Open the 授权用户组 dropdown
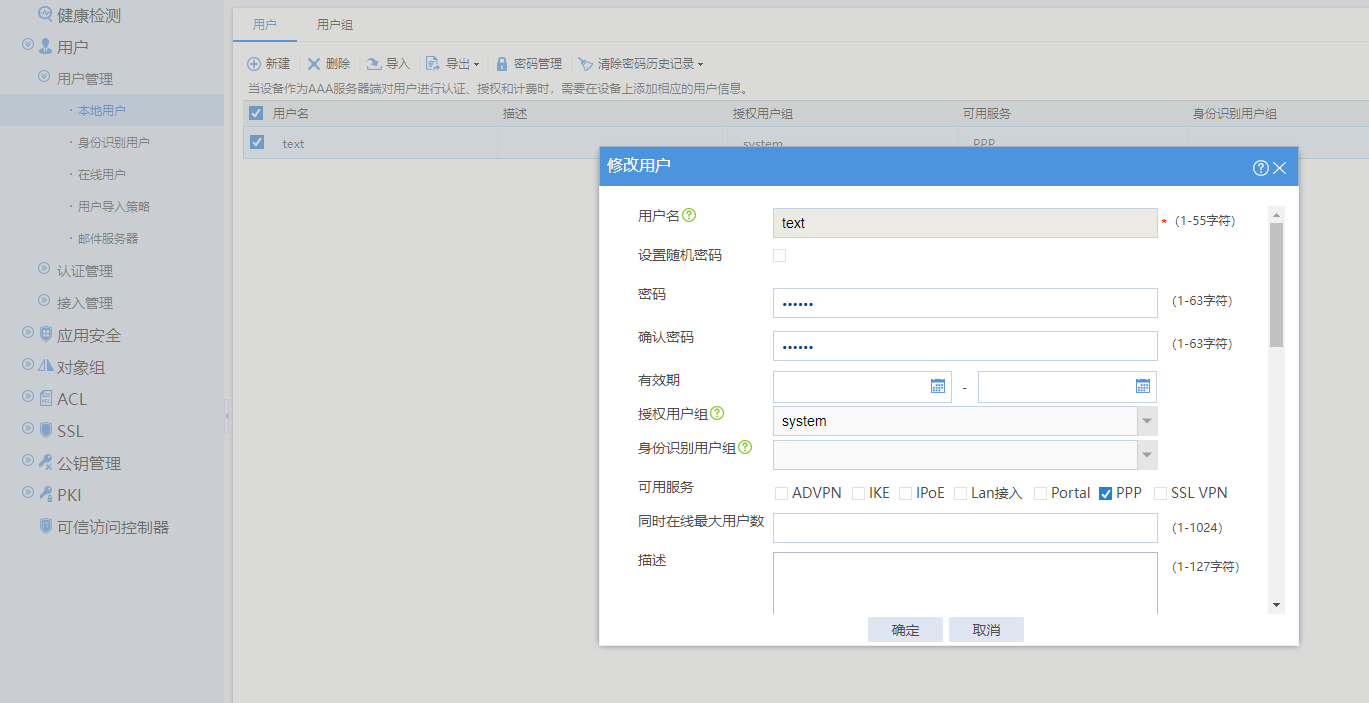 [x=1147, y=421]
